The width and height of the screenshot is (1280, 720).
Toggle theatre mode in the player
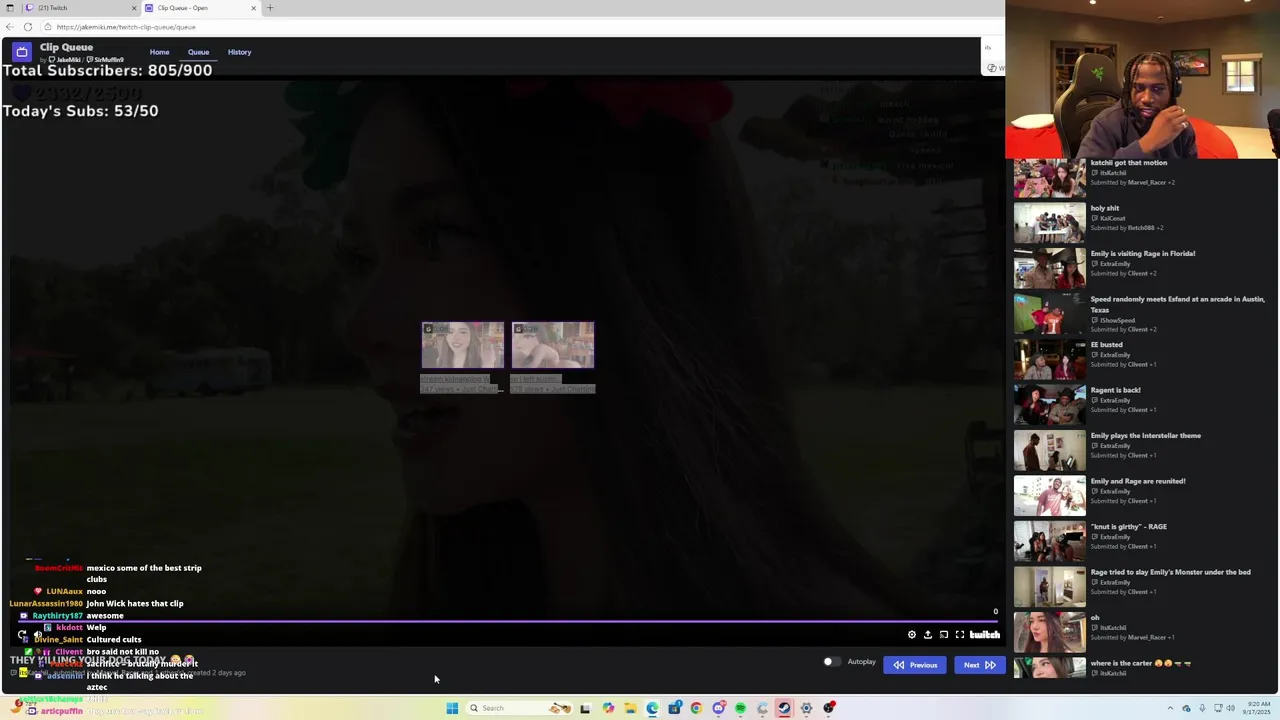coord(944,635)
